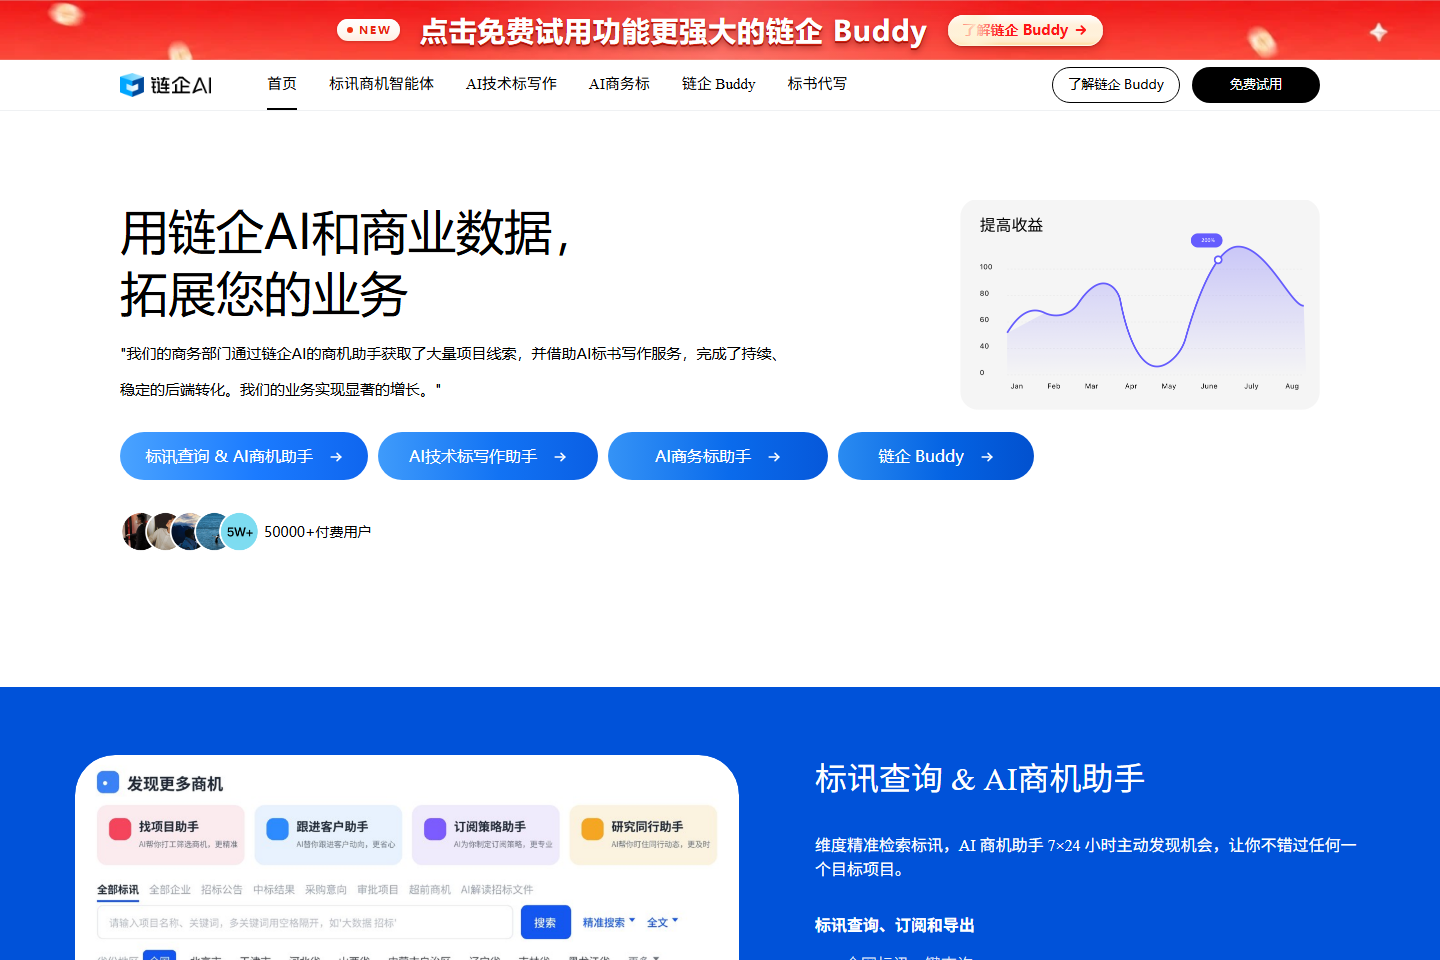Go to 标讯商机智能体 in the navigation
1440x960 pixels.
pyautogui.click(x=381, y=84)
